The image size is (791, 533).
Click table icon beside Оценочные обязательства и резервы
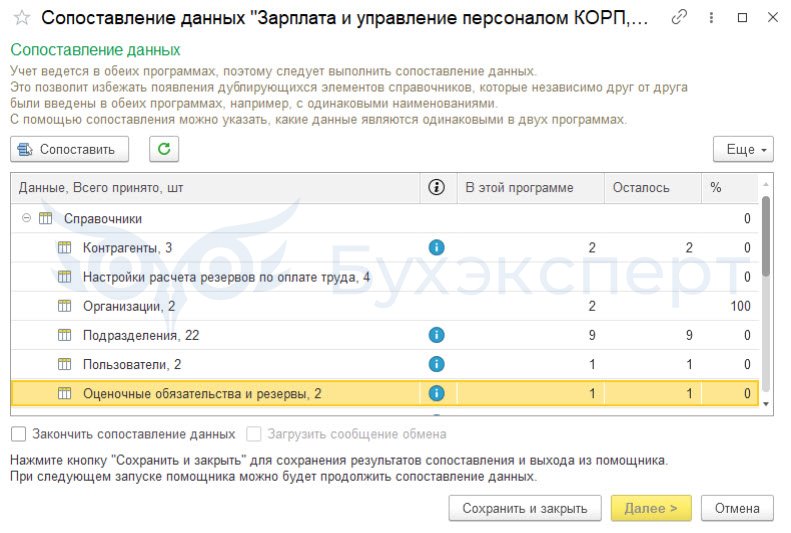coord(65,393)
